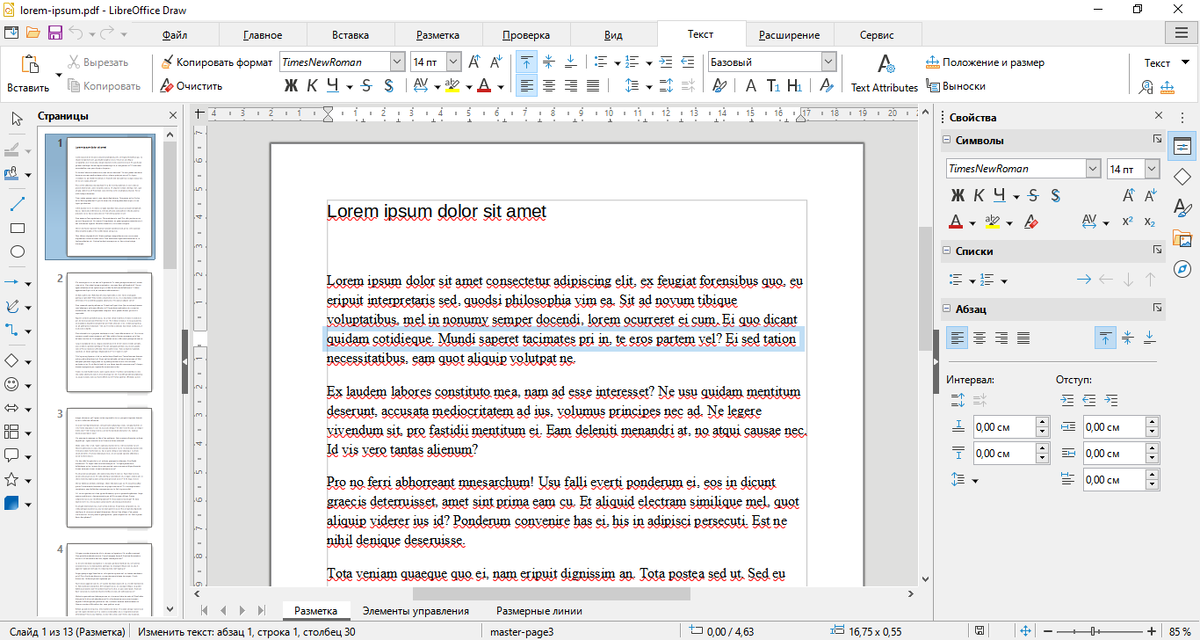Click the font color red A in ribbon
Screen dimensions: 1200x640
484,86
